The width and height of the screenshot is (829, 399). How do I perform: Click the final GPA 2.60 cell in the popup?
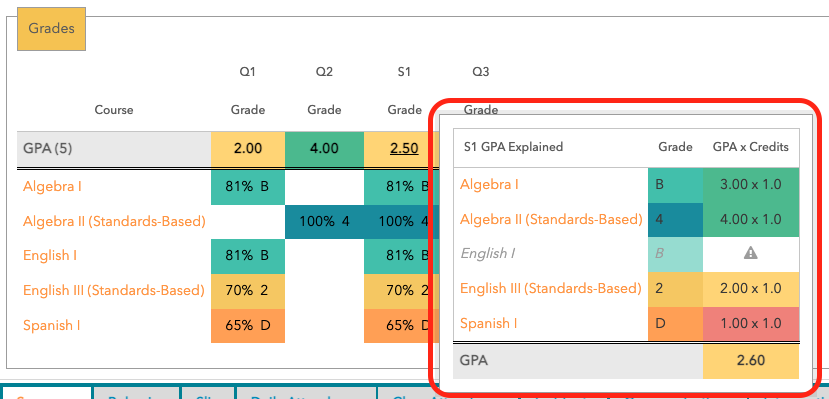click(751, 361)
